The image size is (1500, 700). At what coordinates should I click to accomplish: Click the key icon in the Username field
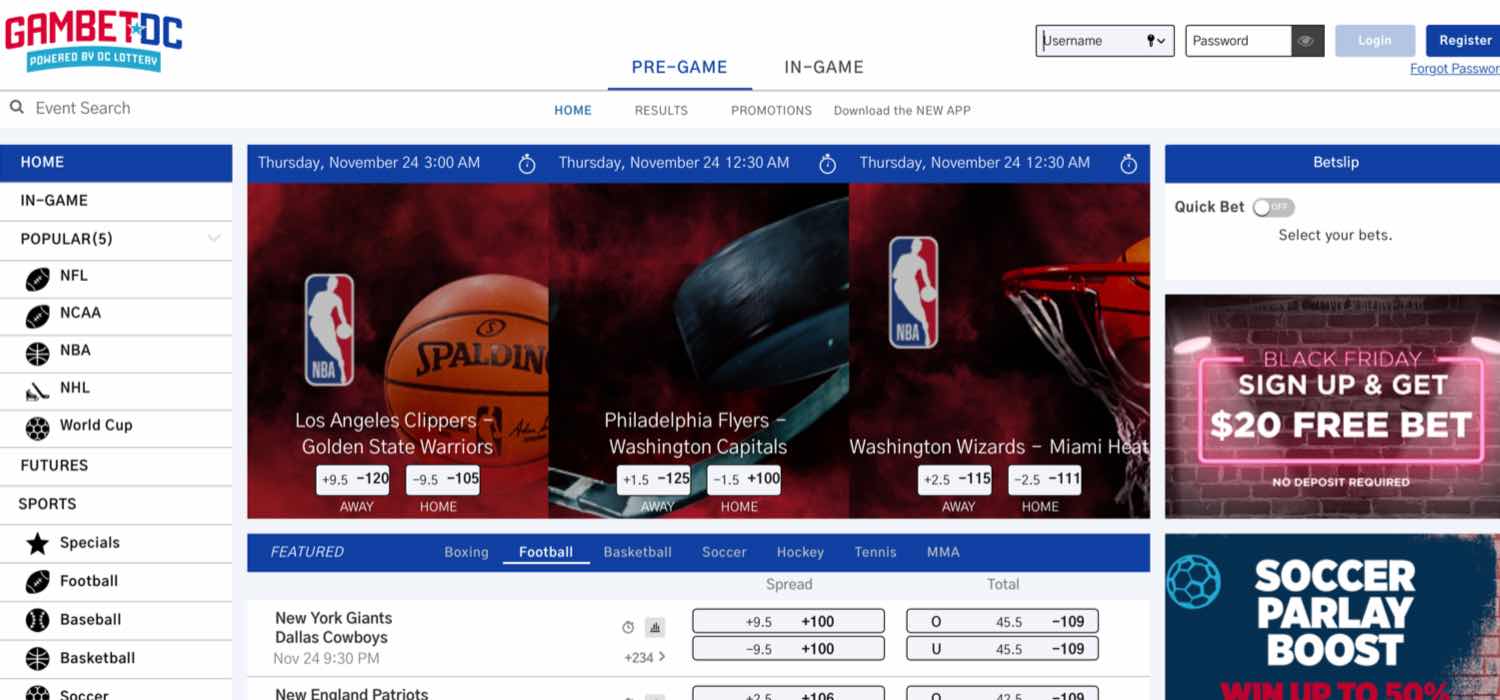(1151, 41)
